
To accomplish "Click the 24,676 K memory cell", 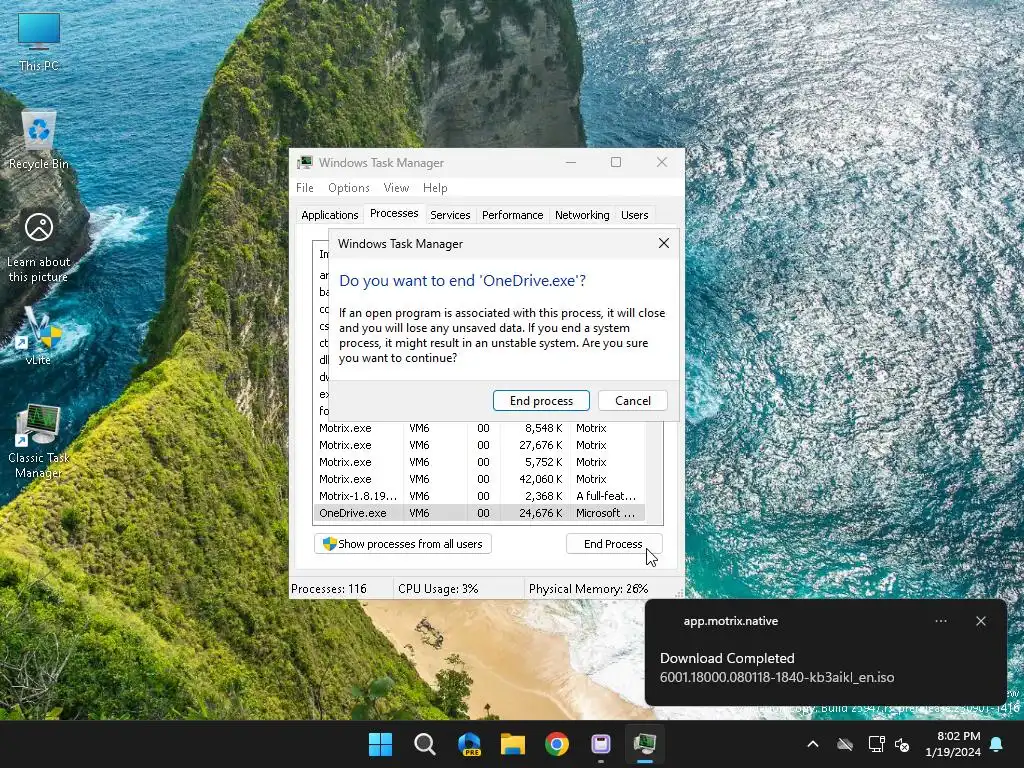I will (x=540, y=513).
